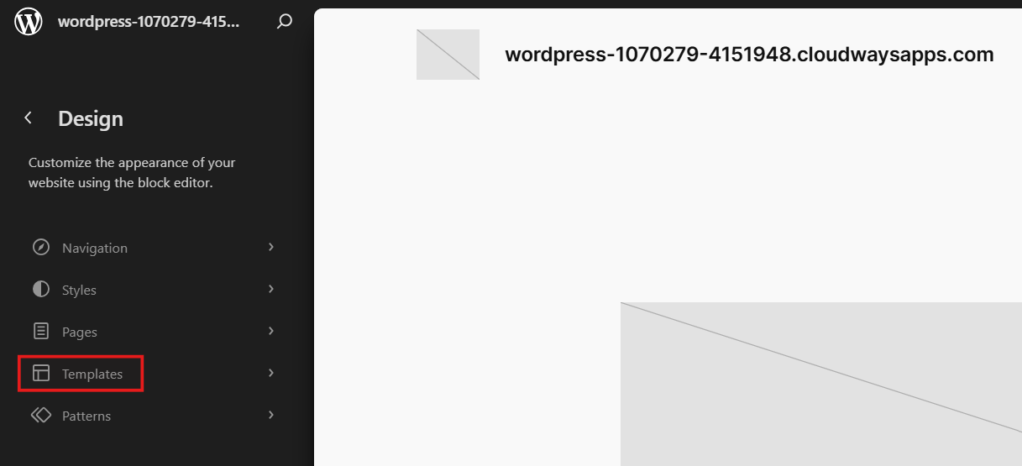Expand the Patterns row chevron
The width and height of the screenshot is (1022, 466).
271,415
